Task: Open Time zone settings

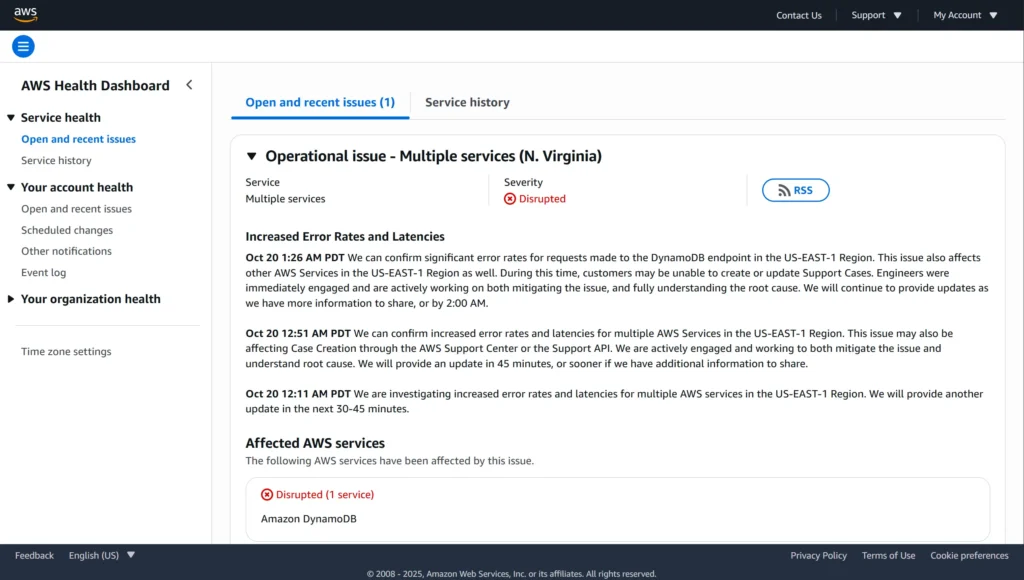Action: pyautogui.click(x=66, y=351)
